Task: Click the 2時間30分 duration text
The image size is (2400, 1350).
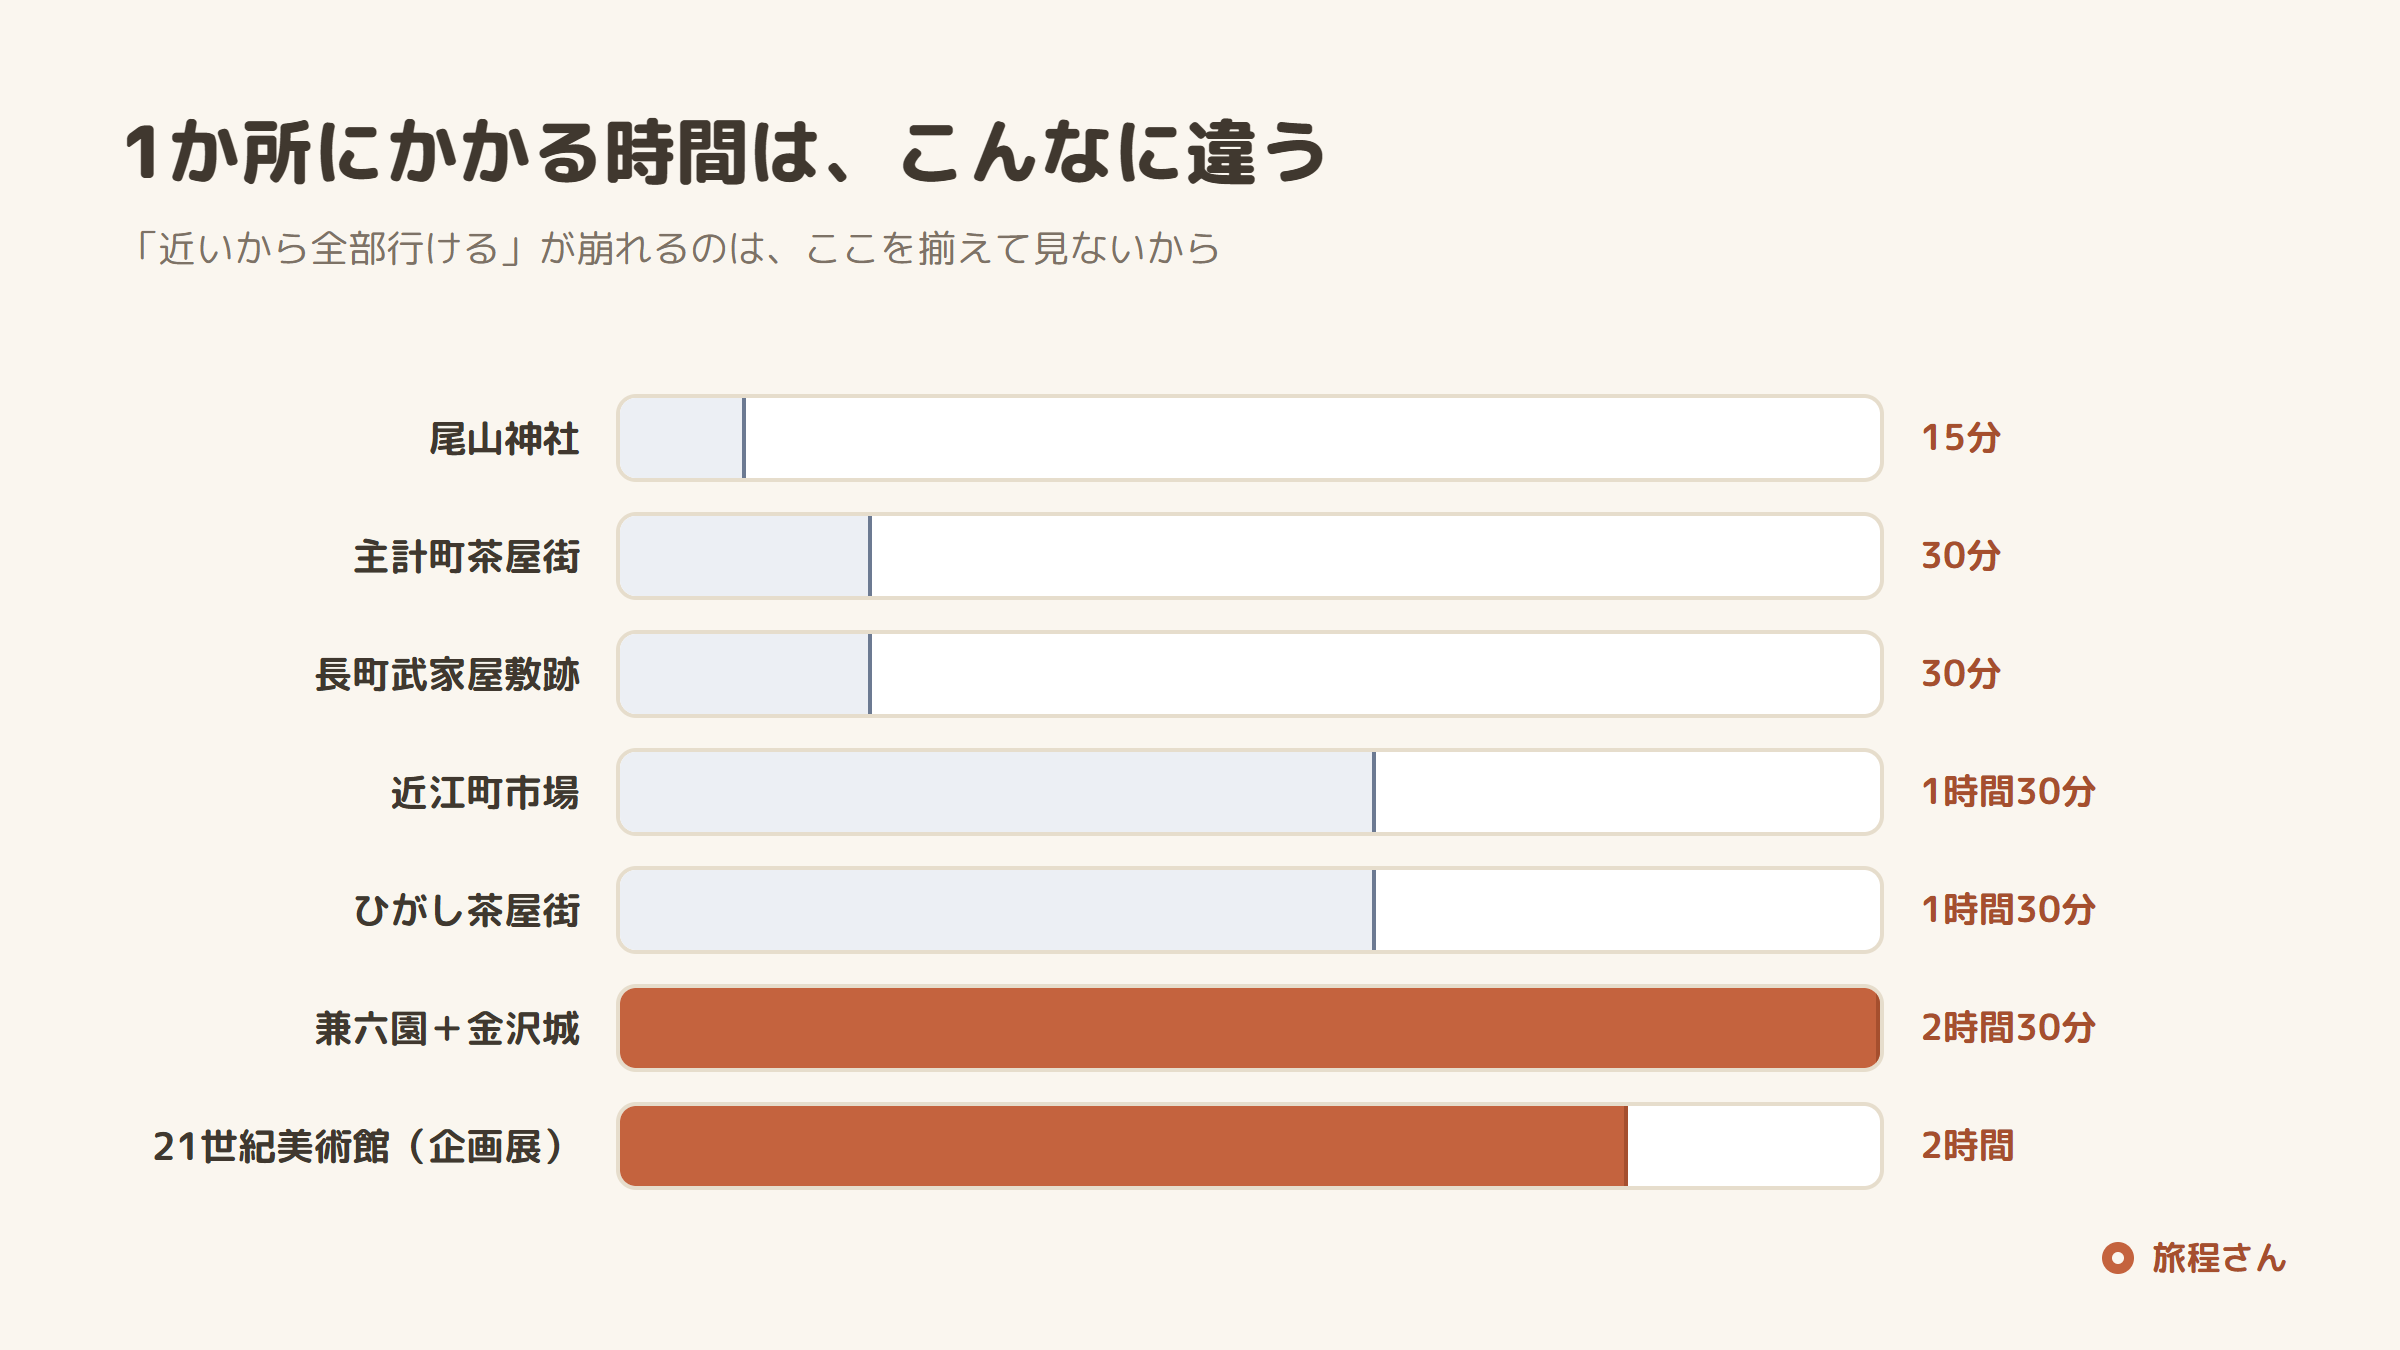Action: pos(2008,1028)
